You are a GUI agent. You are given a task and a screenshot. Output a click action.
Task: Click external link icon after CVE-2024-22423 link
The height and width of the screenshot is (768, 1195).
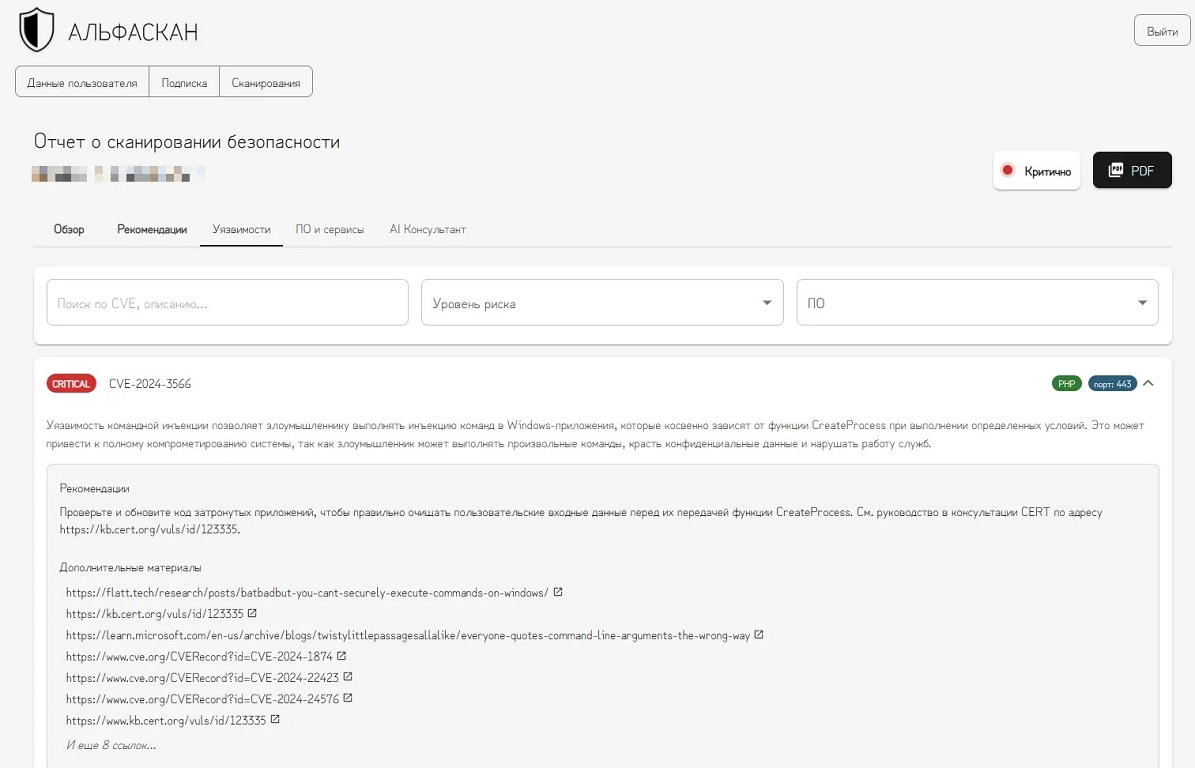coord(348,677)
